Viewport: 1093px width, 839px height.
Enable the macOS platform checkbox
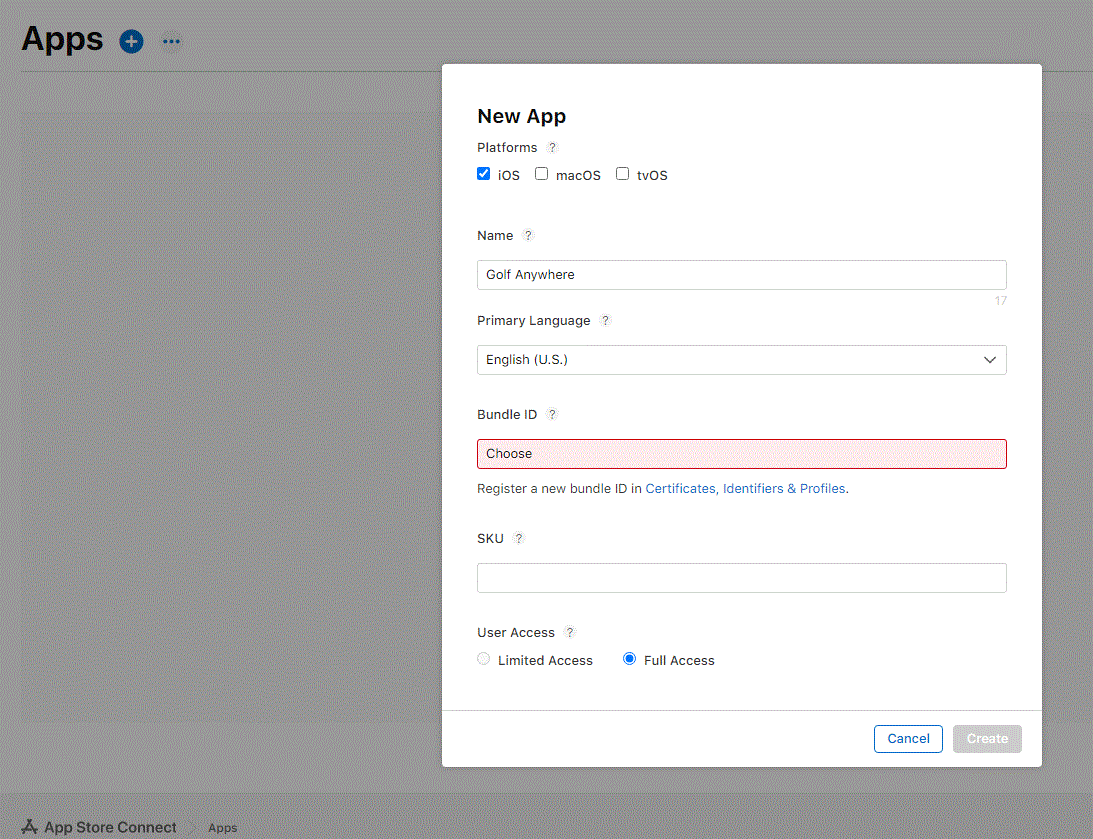coord(542,174)
